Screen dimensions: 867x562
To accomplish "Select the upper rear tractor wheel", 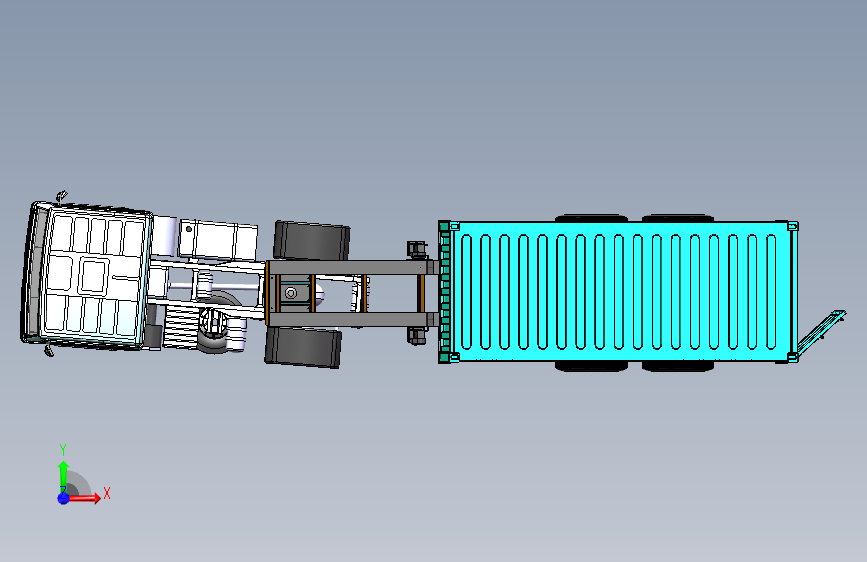I will (312, 241).
